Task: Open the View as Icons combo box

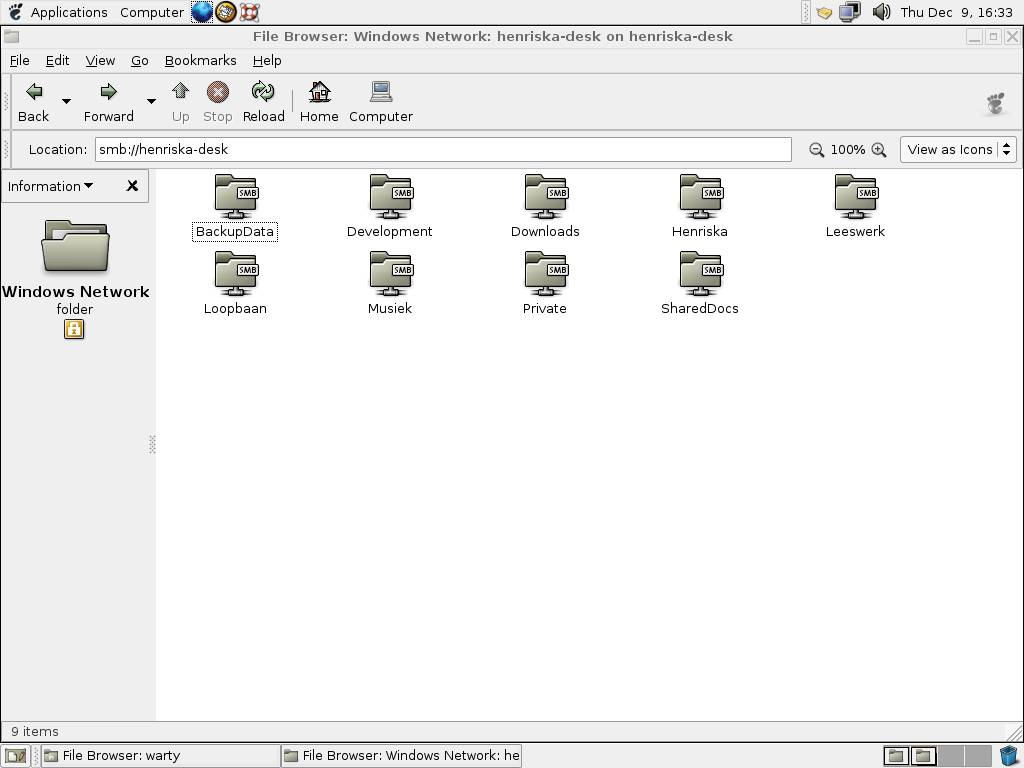Action: 958,150
